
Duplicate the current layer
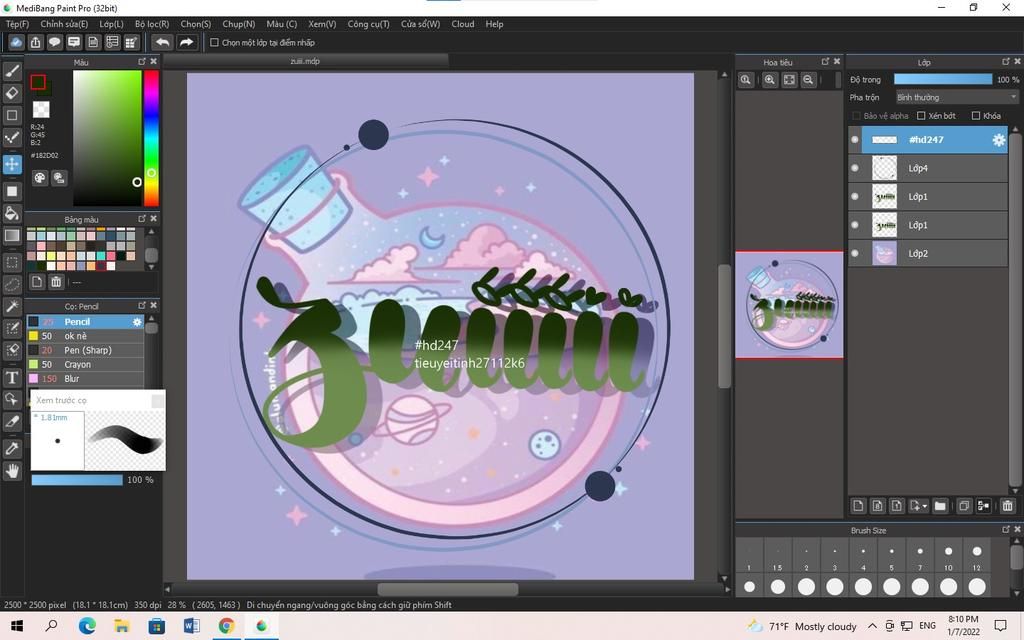(x=963, y=505)
